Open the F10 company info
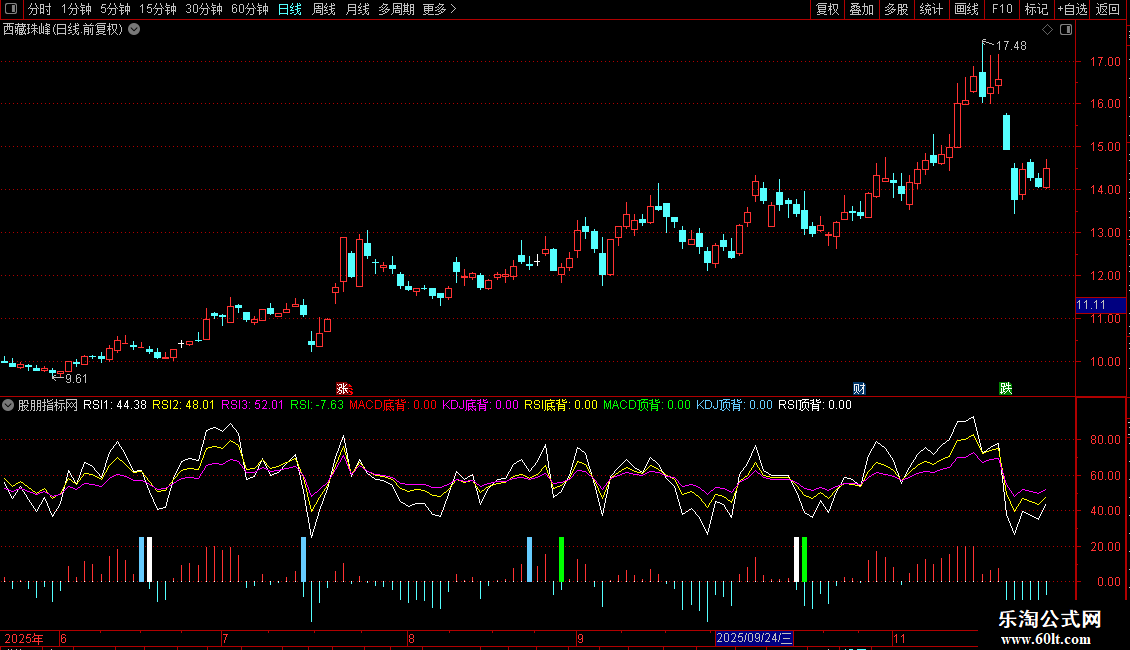Screen dimensions: 1130x650 [1002, 9]
